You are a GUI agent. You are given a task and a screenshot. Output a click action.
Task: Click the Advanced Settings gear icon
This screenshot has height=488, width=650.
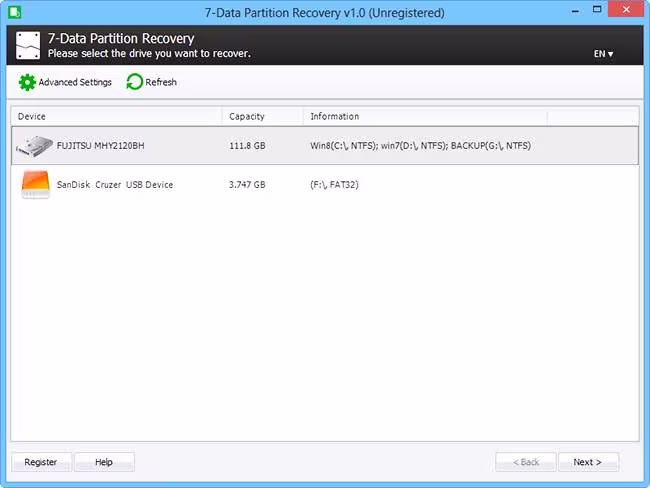tap(27, 82)
